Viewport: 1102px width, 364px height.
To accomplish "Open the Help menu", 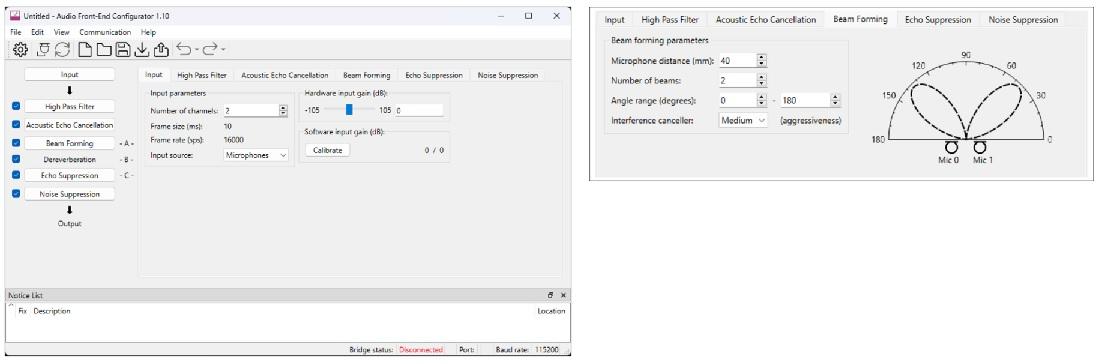I will tap(148, 32).
